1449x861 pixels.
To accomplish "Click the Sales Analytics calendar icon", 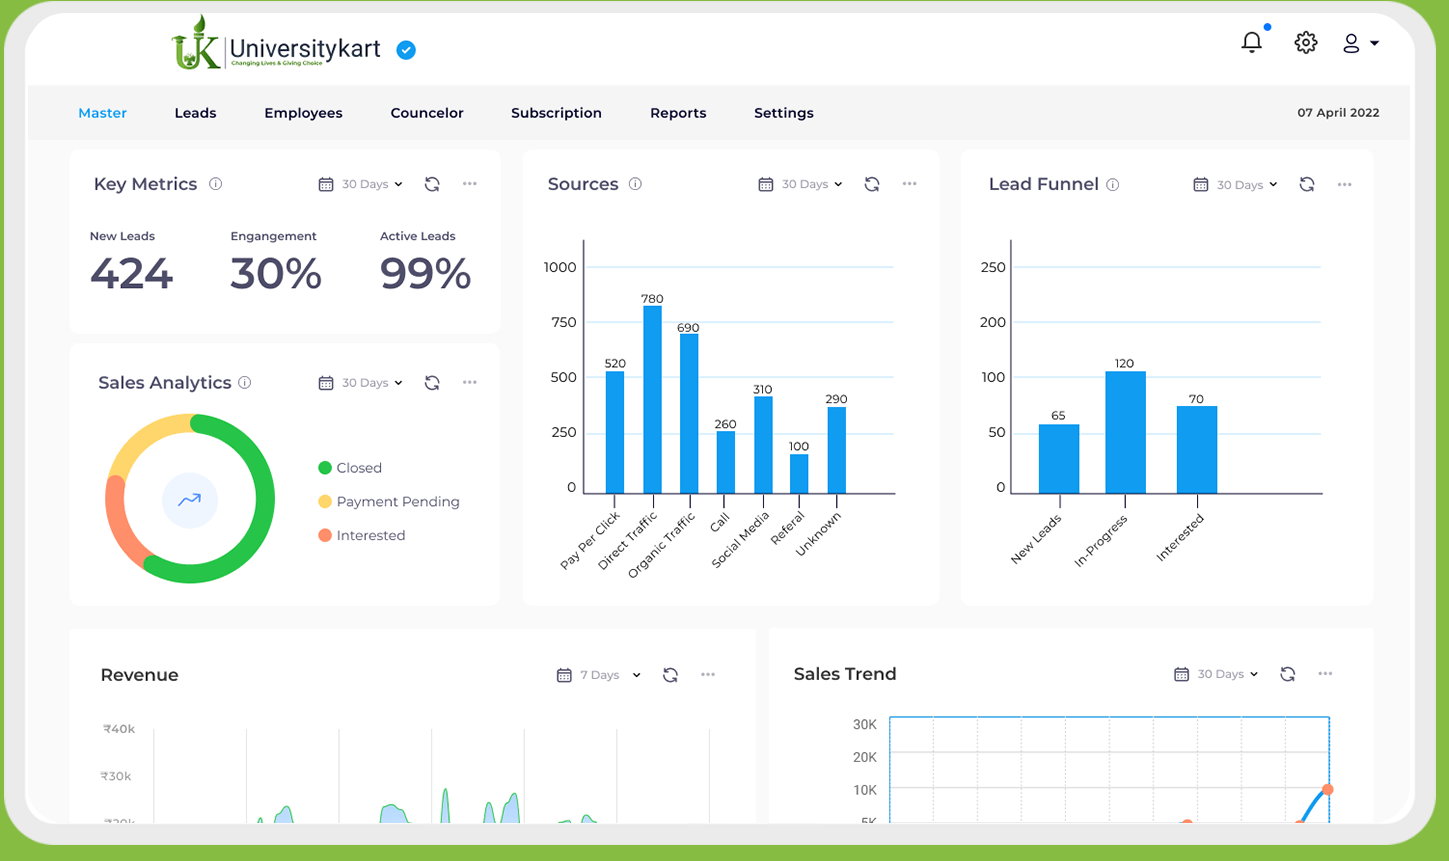I will [x=326, y=383].
